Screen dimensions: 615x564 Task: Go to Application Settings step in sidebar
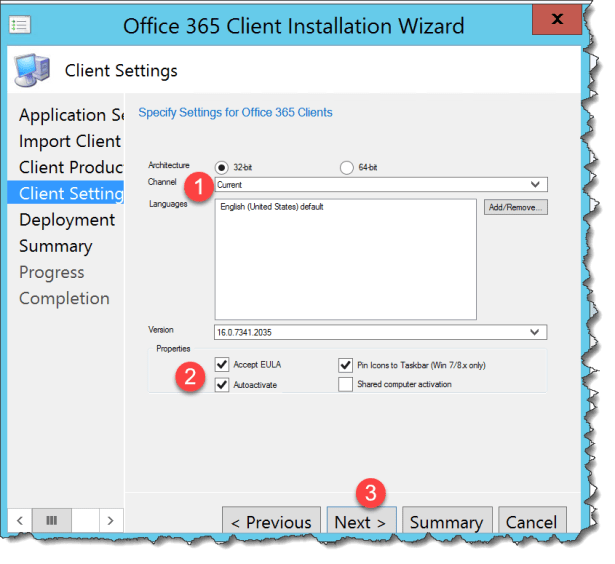coord(71,115)
